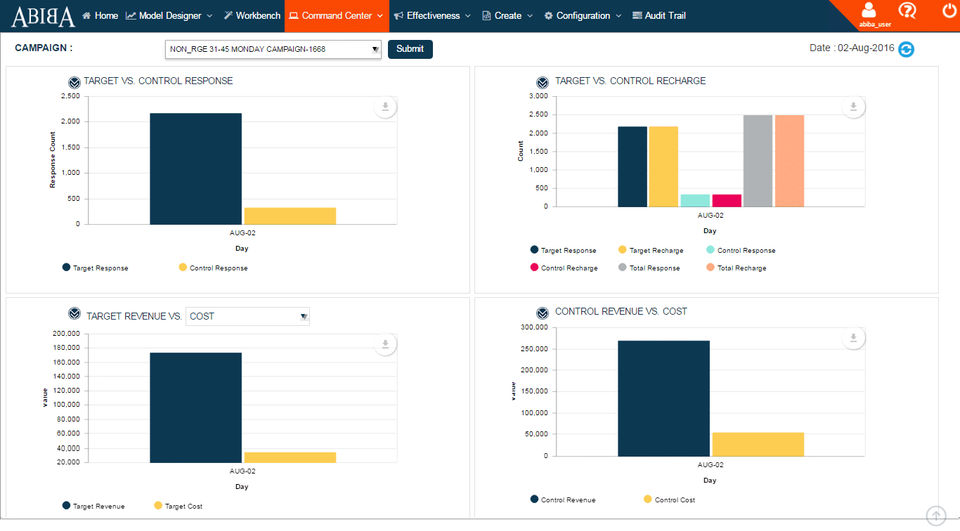Open the Audit Trail page
The image size is (960, 531).
coord(659,15)
